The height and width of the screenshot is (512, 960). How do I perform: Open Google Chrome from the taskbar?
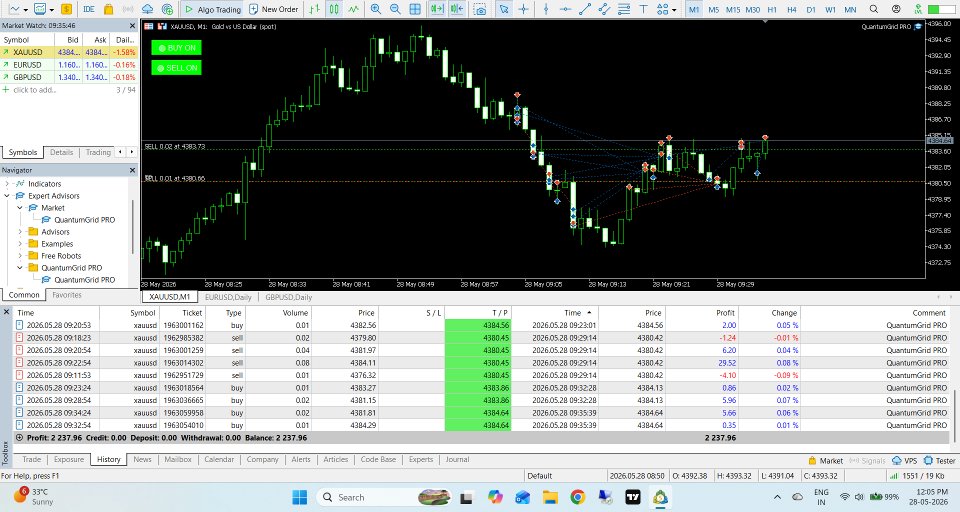pos(577,497)
